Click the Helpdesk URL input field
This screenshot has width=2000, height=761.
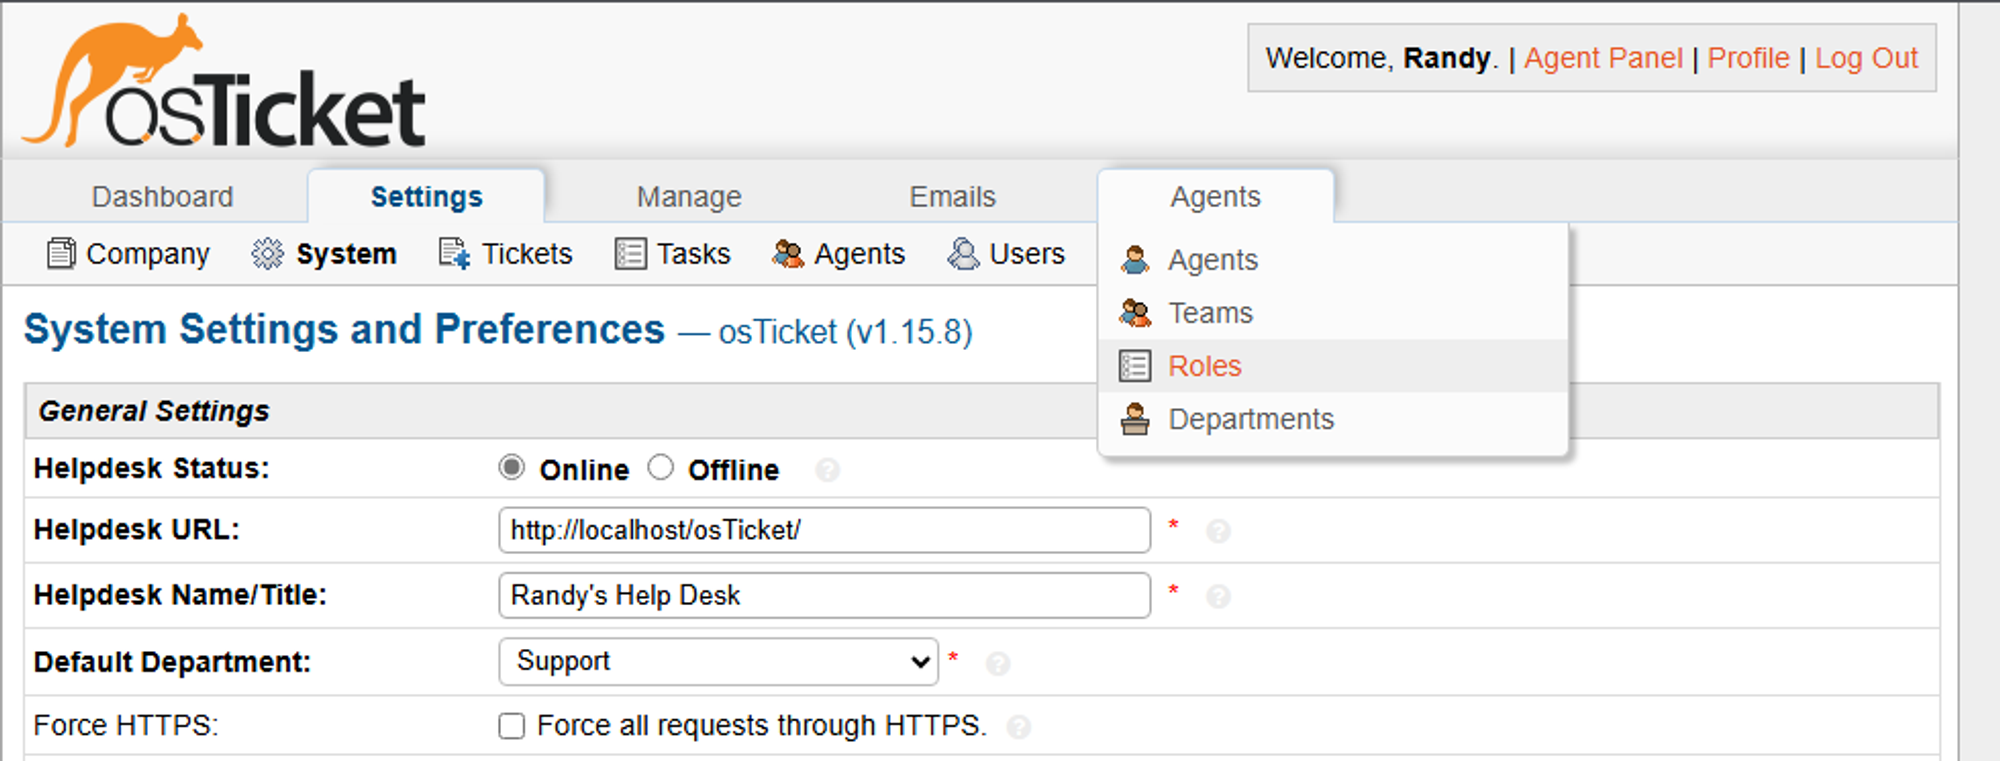[x=824, y=530]
